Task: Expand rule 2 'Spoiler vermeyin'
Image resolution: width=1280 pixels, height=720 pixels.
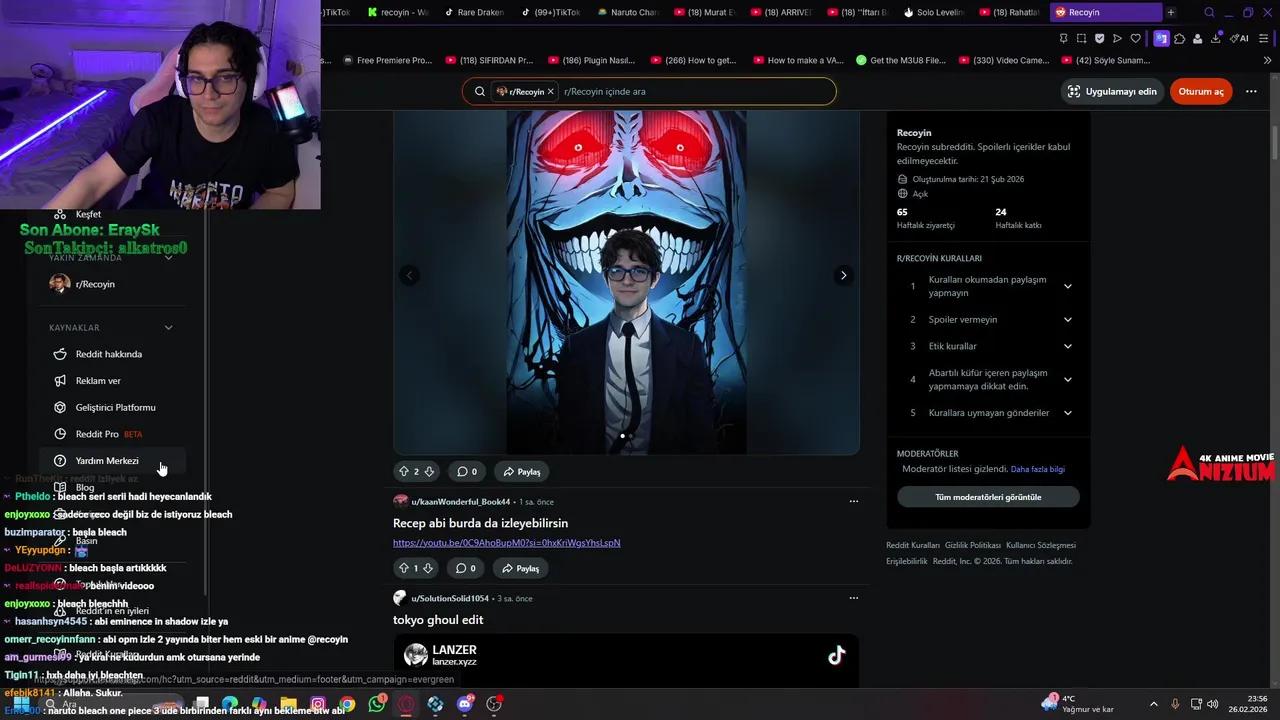Action: 990,319
